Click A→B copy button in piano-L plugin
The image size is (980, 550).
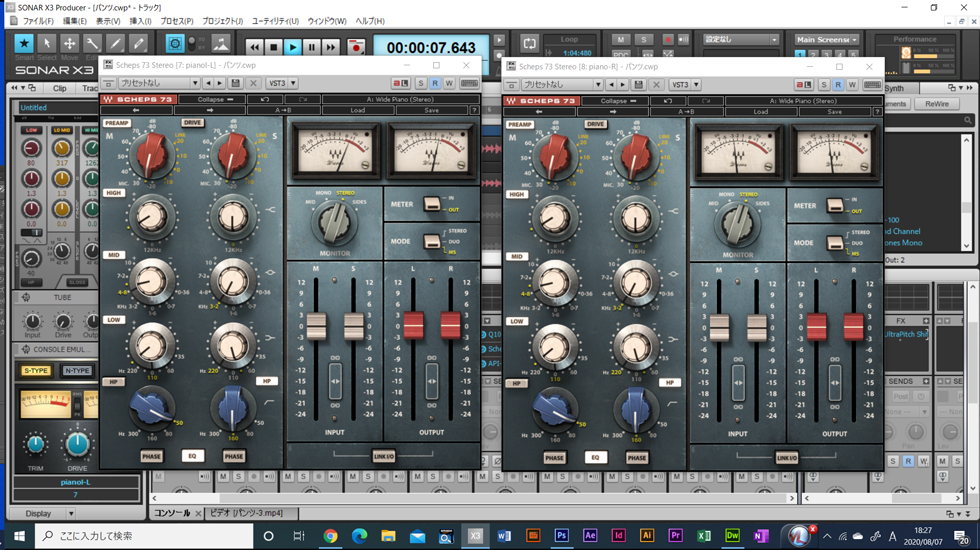(283, 110)
